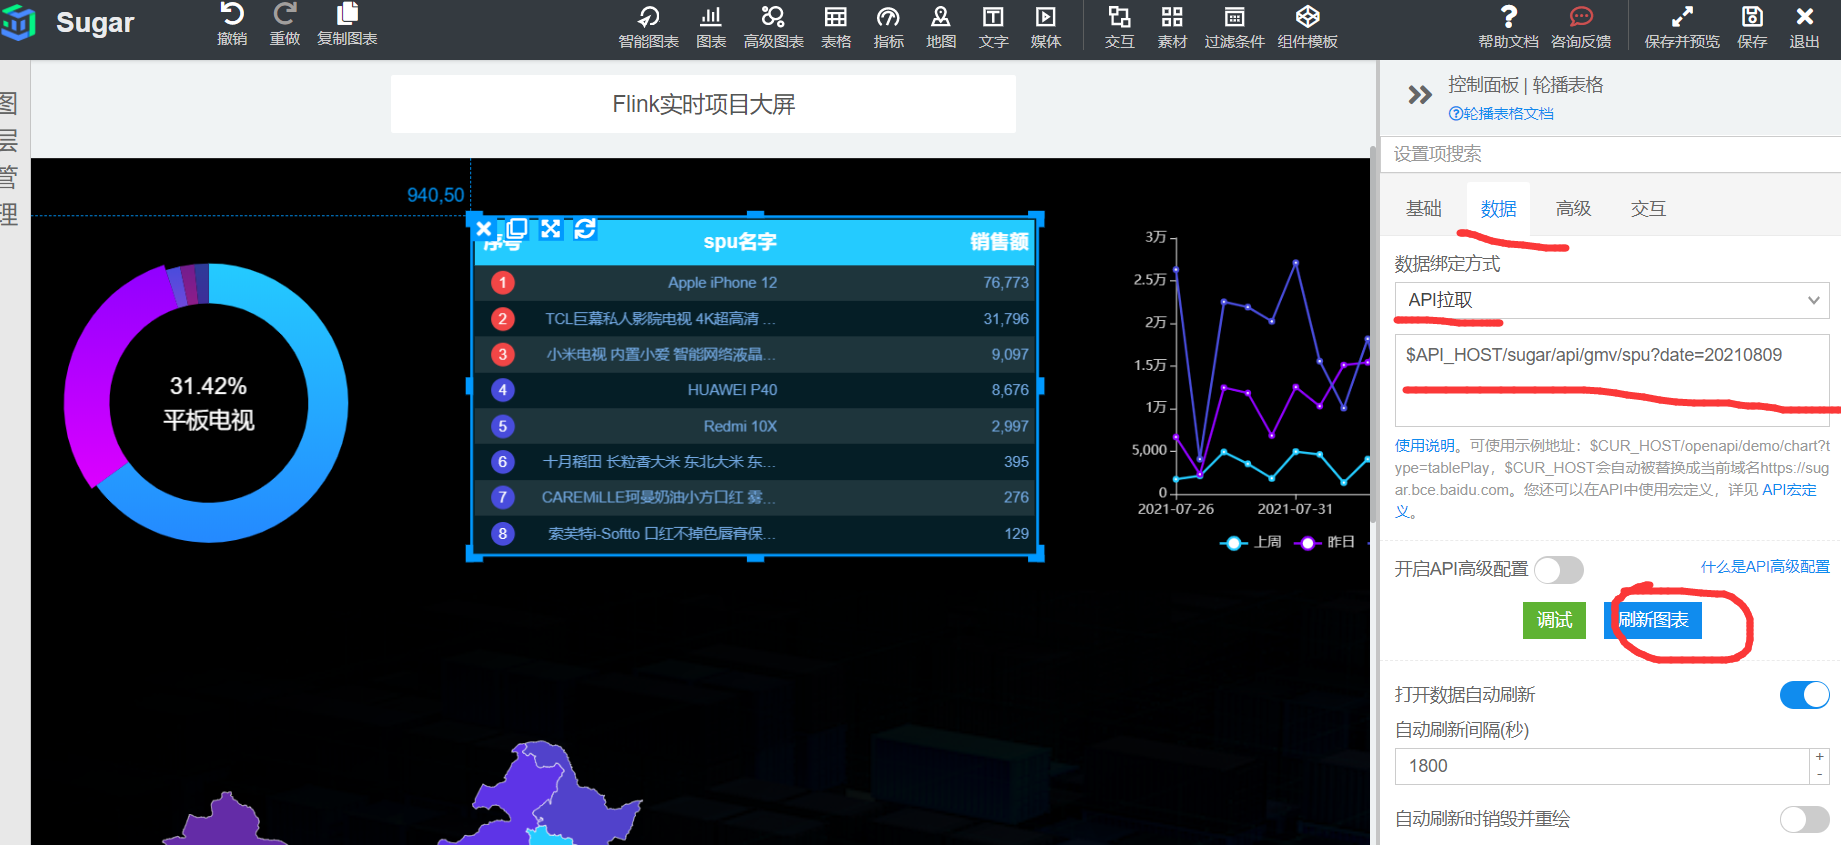Open 什么是API高级配置 link
This screenshot has height=845, width=1841.
pyautogui.click(x=1765, y=567)
